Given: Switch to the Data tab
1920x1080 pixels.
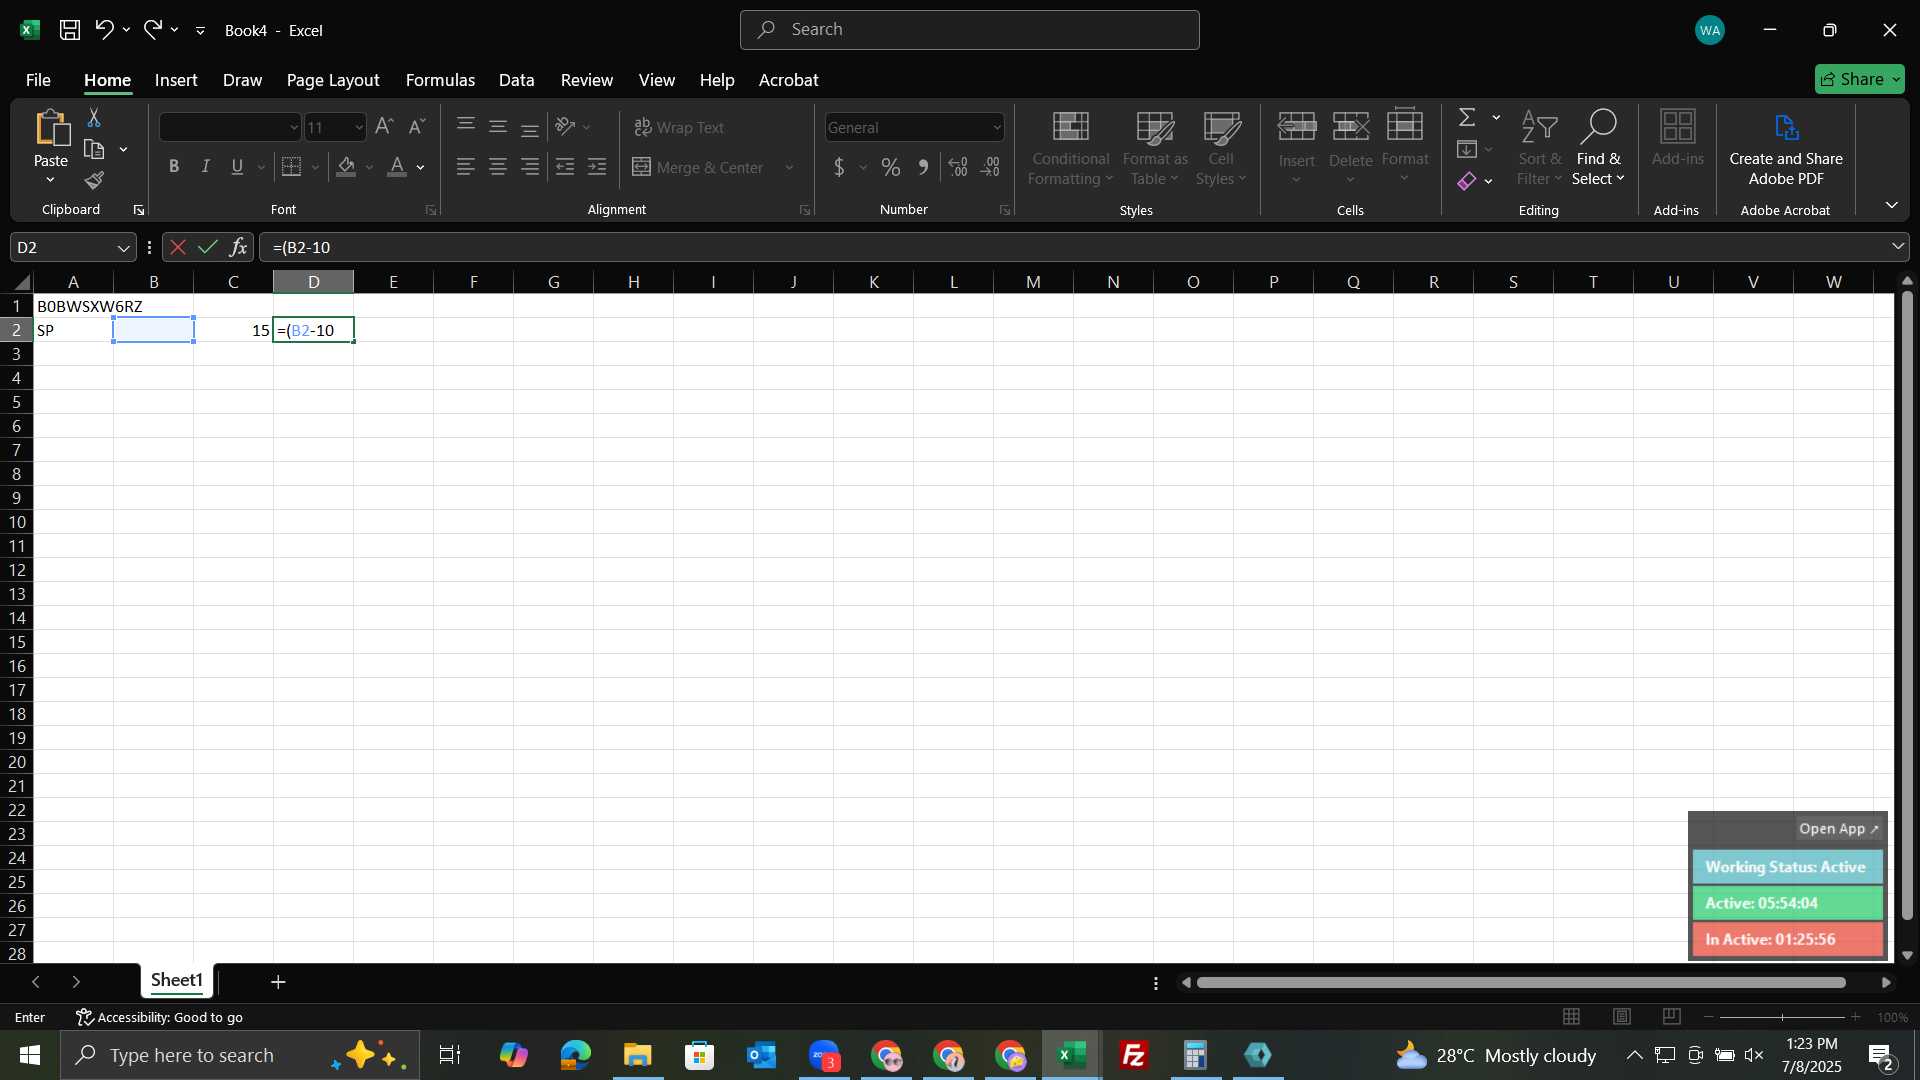Looking at the screenshot, I should (517, 80).
